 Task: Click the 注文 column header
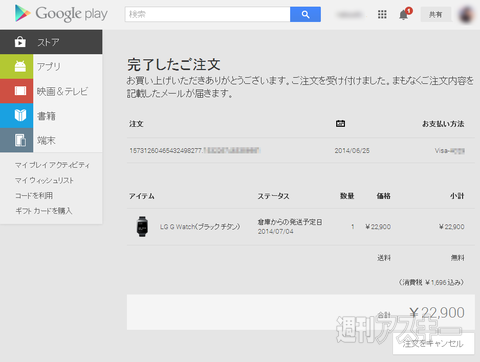(136, 124)
